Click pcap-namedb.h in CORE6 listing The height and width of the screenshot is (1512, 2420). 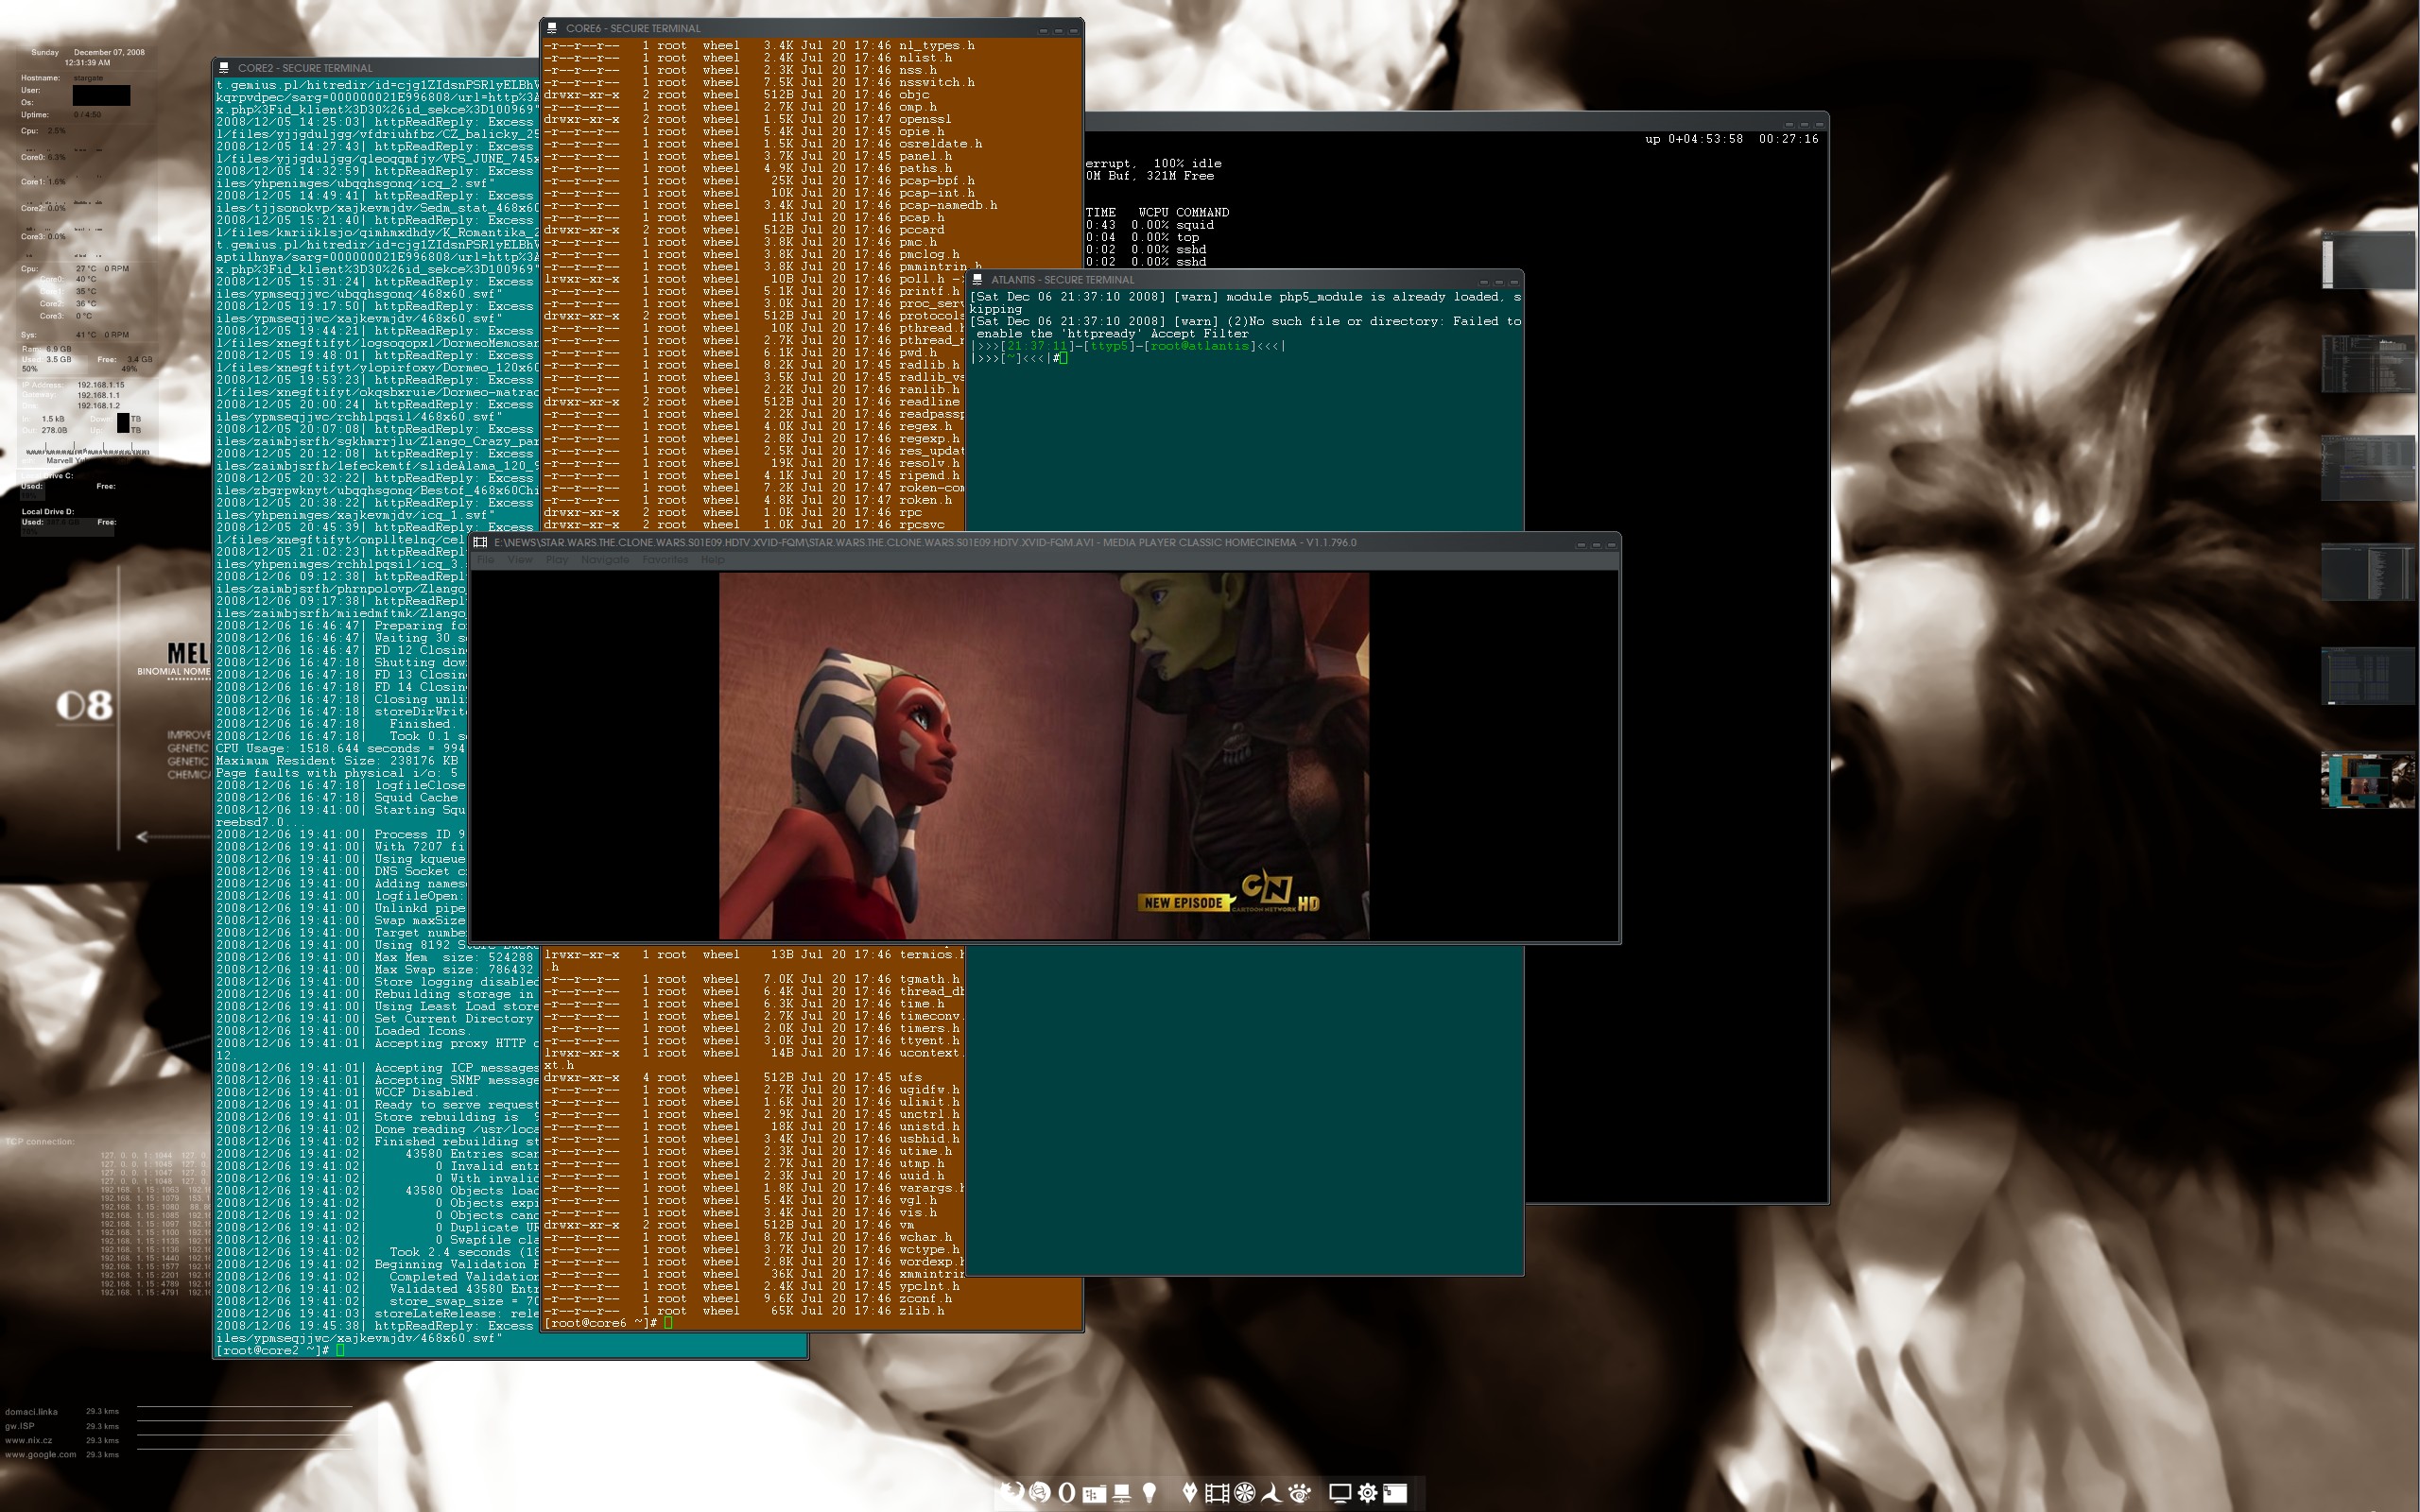coord(948,205)
